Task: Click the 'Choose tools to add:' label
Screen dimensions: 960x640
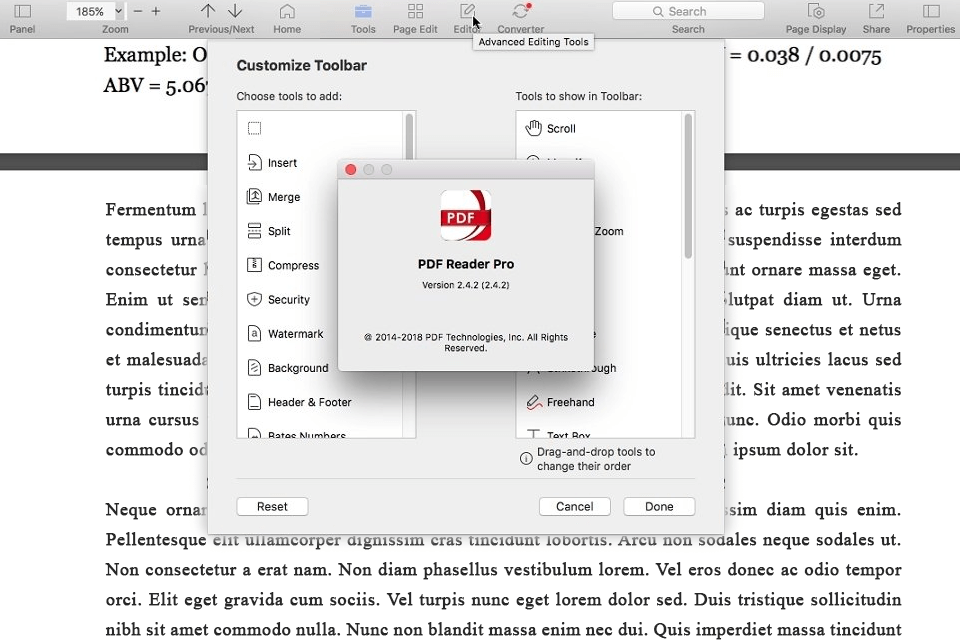Action: 289,96
